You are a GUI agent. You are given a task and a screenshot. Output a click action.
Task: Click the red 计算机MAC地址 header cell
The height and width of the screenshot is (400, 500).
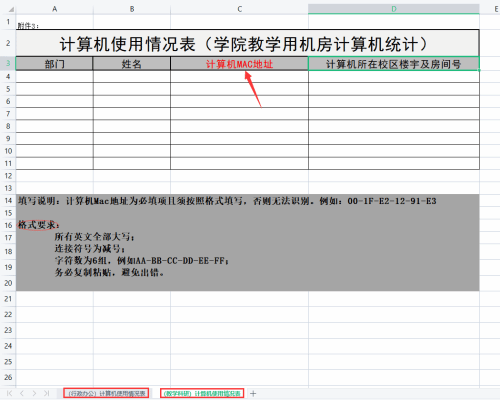tap(239, 64)
